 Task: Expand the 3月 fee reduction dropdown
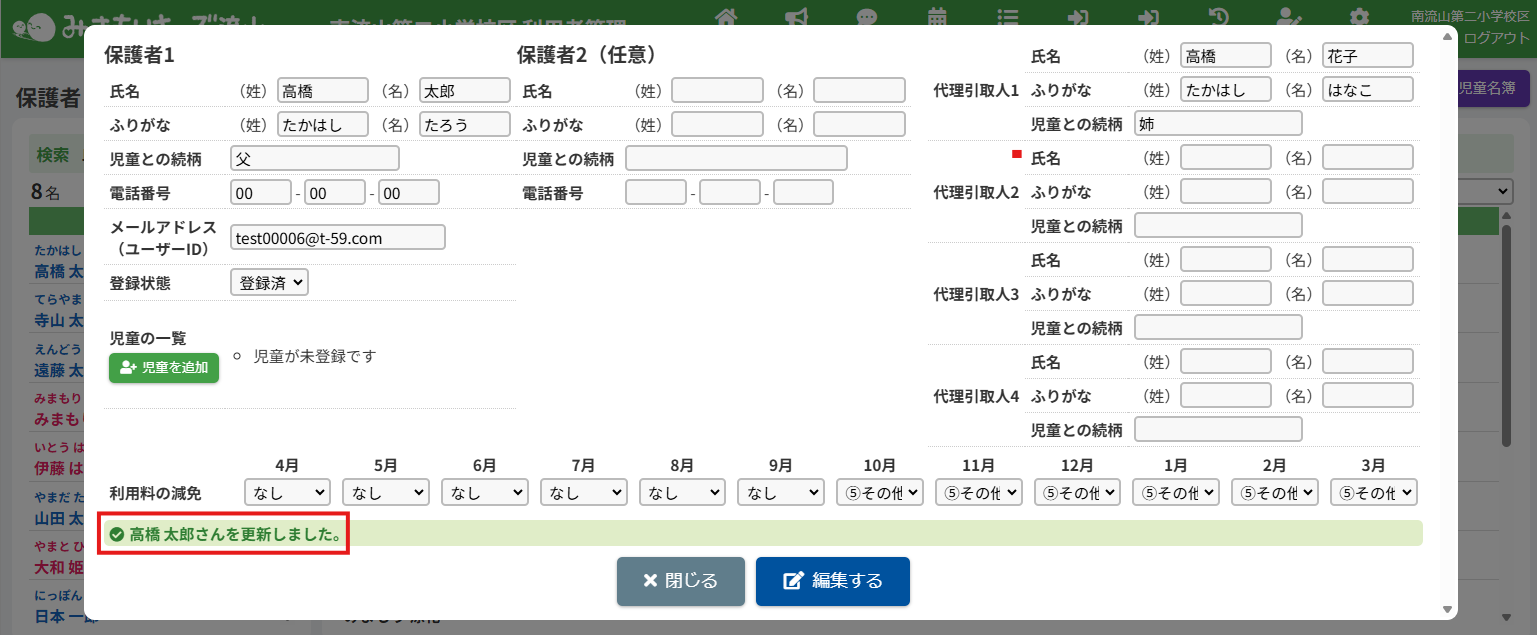(1373, 492)
